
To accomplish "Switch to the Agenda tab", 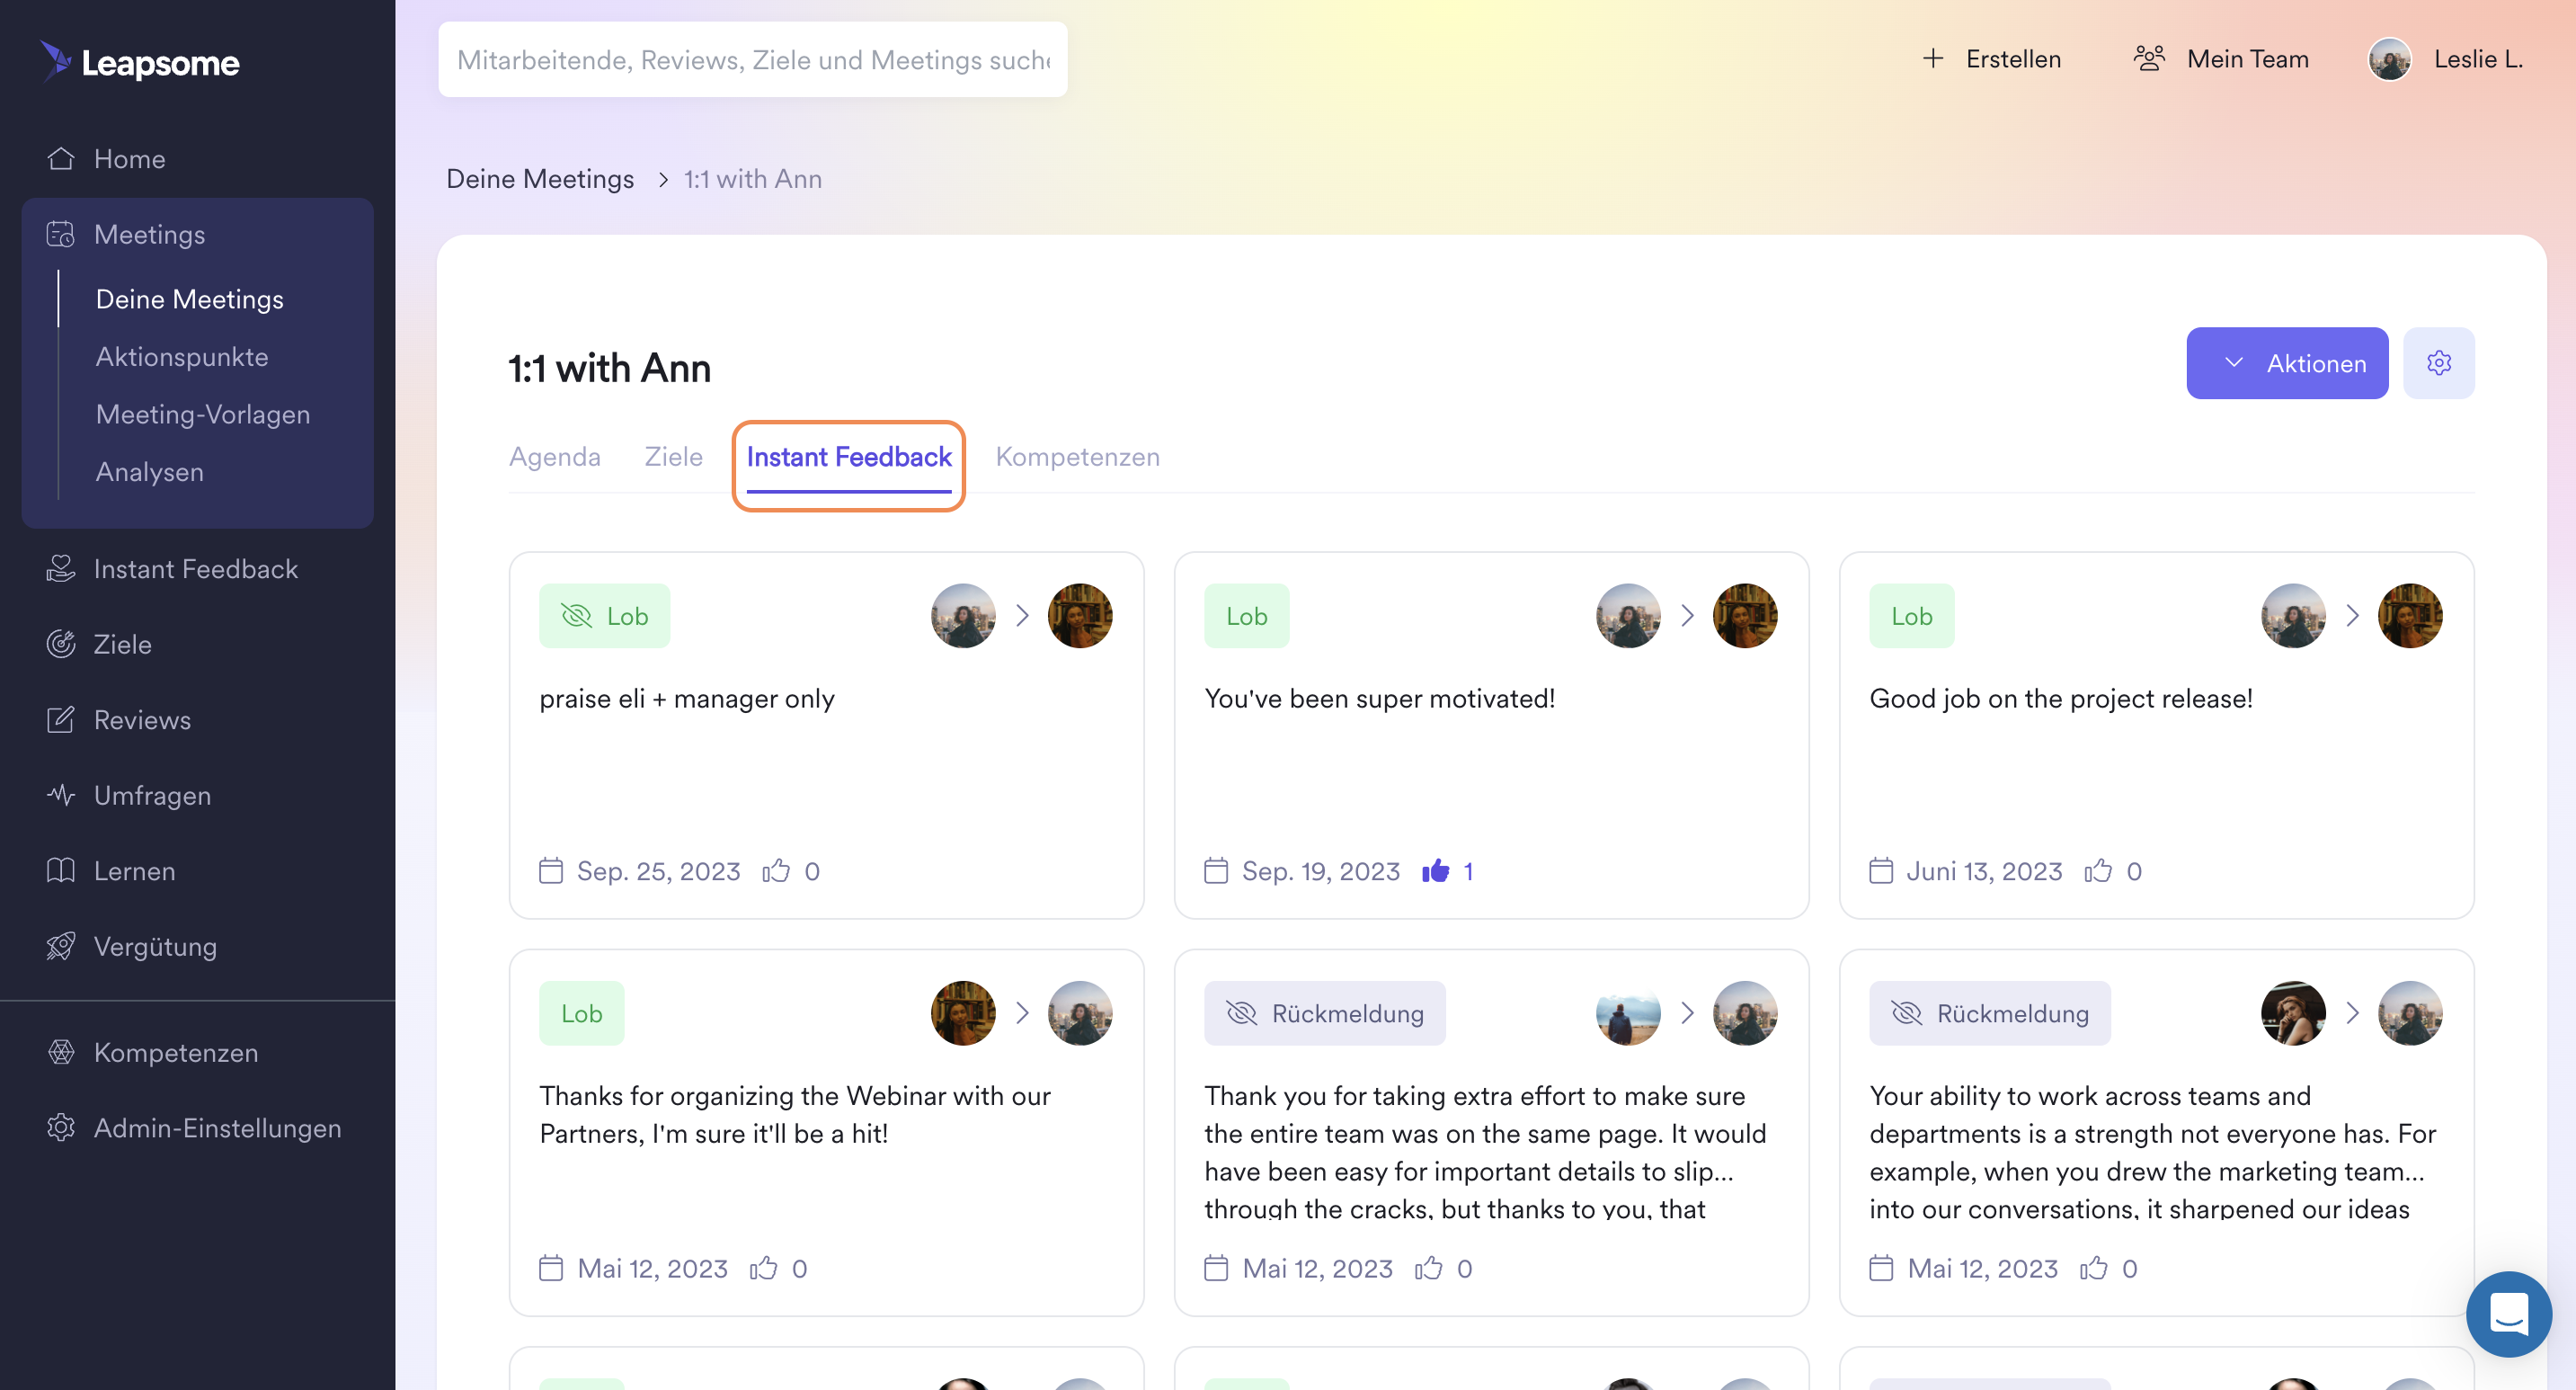I will 555,457.
